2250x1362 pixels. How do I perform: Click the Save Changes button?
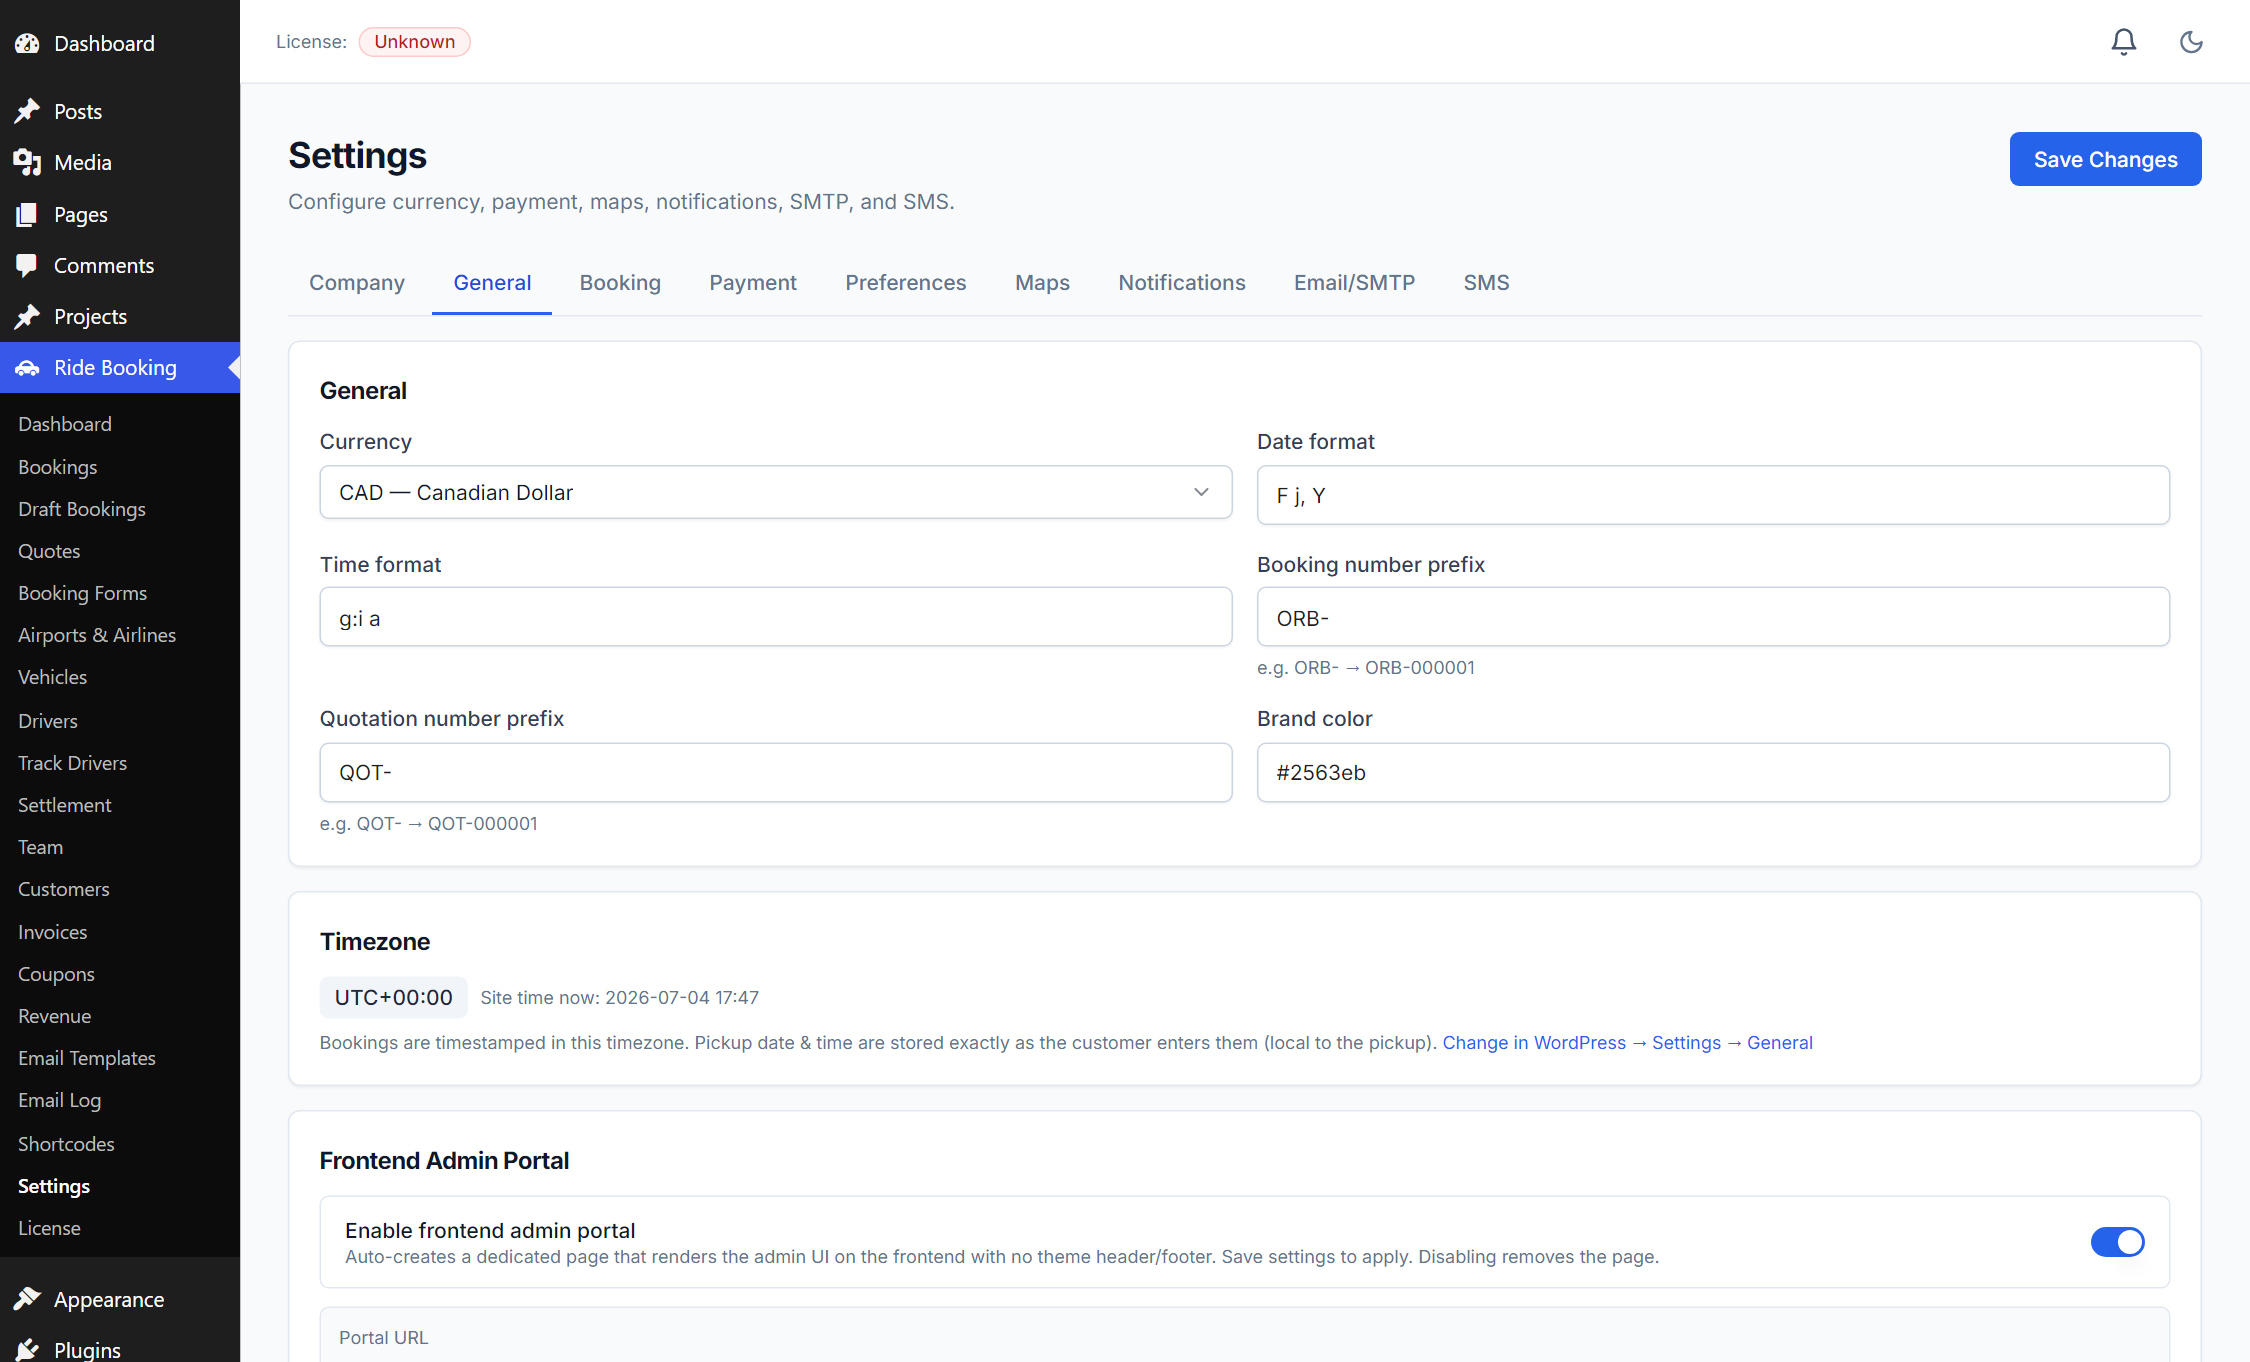(x=2105, y=159)
